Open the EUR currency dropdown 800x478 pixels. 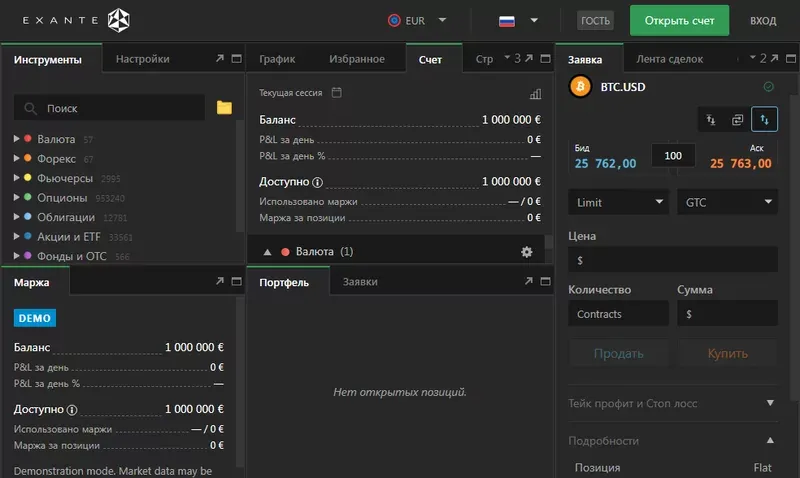(x=417, y=20)
